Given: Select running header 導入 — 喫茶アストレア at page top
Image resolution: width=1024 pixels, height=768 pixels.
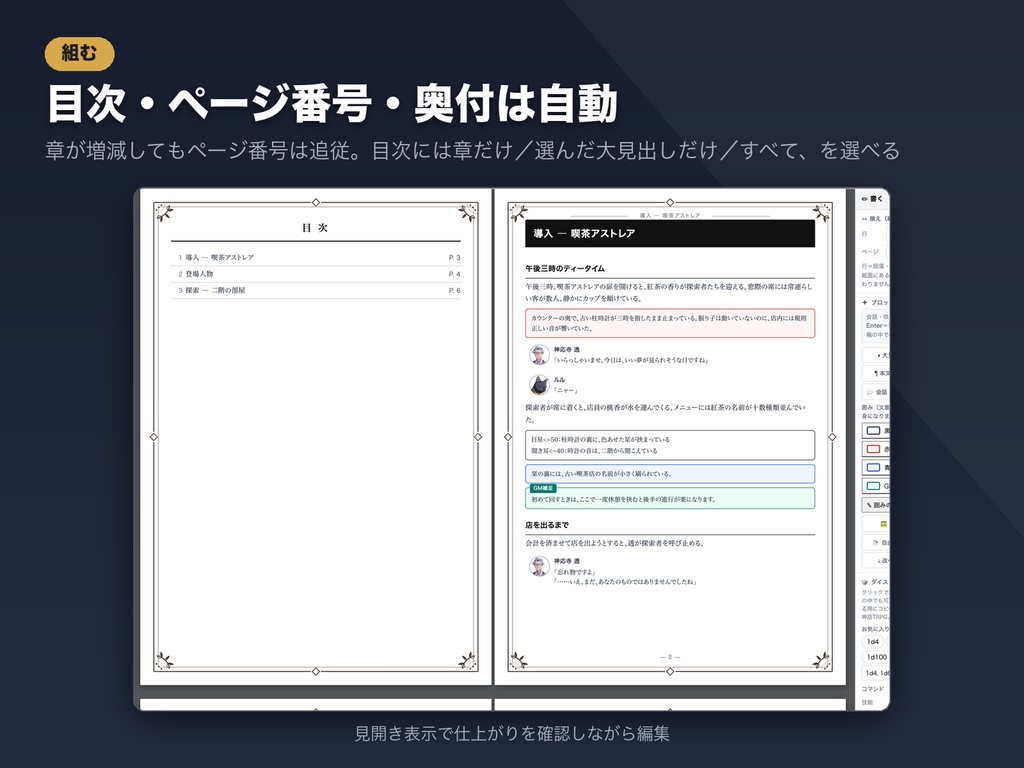Looking at the screenshot, I should click(x=669, y=215).
